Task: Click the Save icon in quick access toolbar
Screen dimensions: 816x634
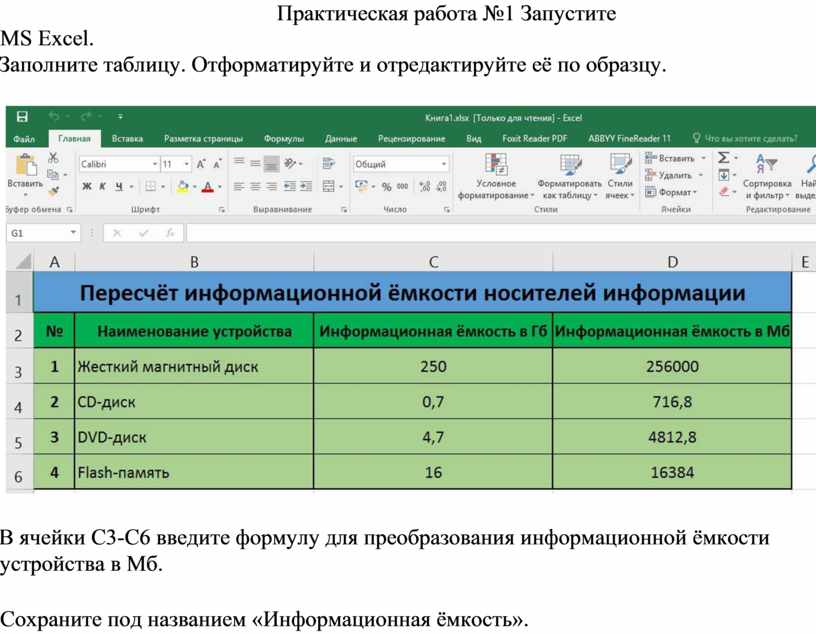Action: point(22,117)
